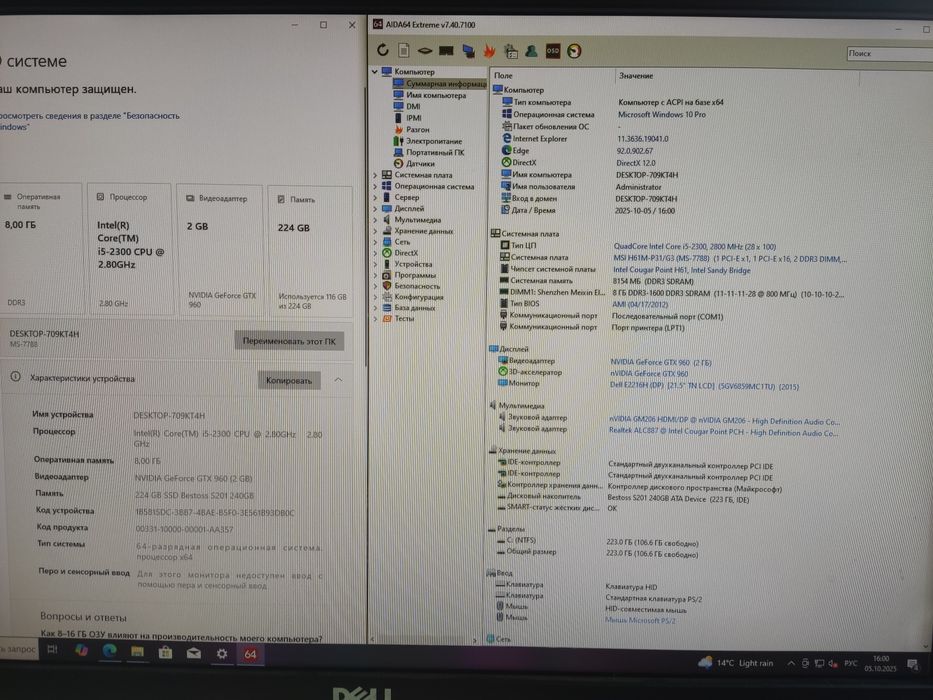Click the Поиск search field in AIDA64

[x=889, y=53]
